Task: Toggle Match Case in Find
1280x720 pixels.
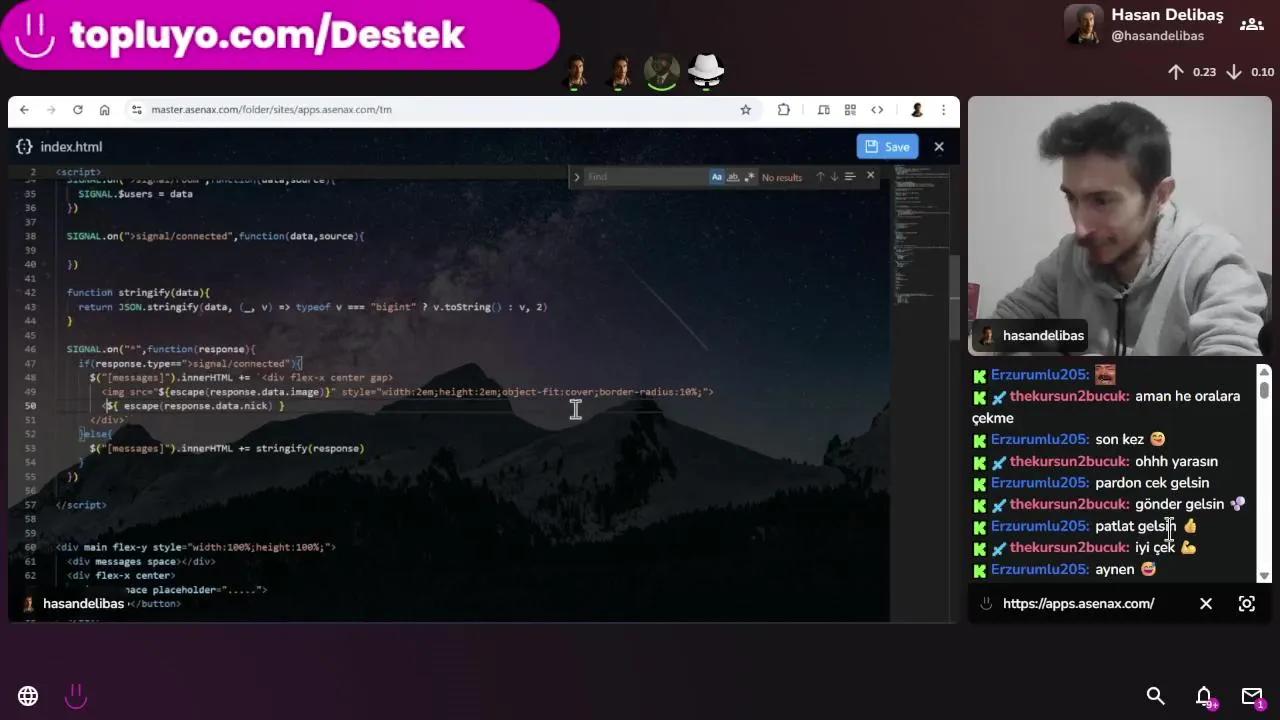Action: pyautogui.click(x=716, y=177)
